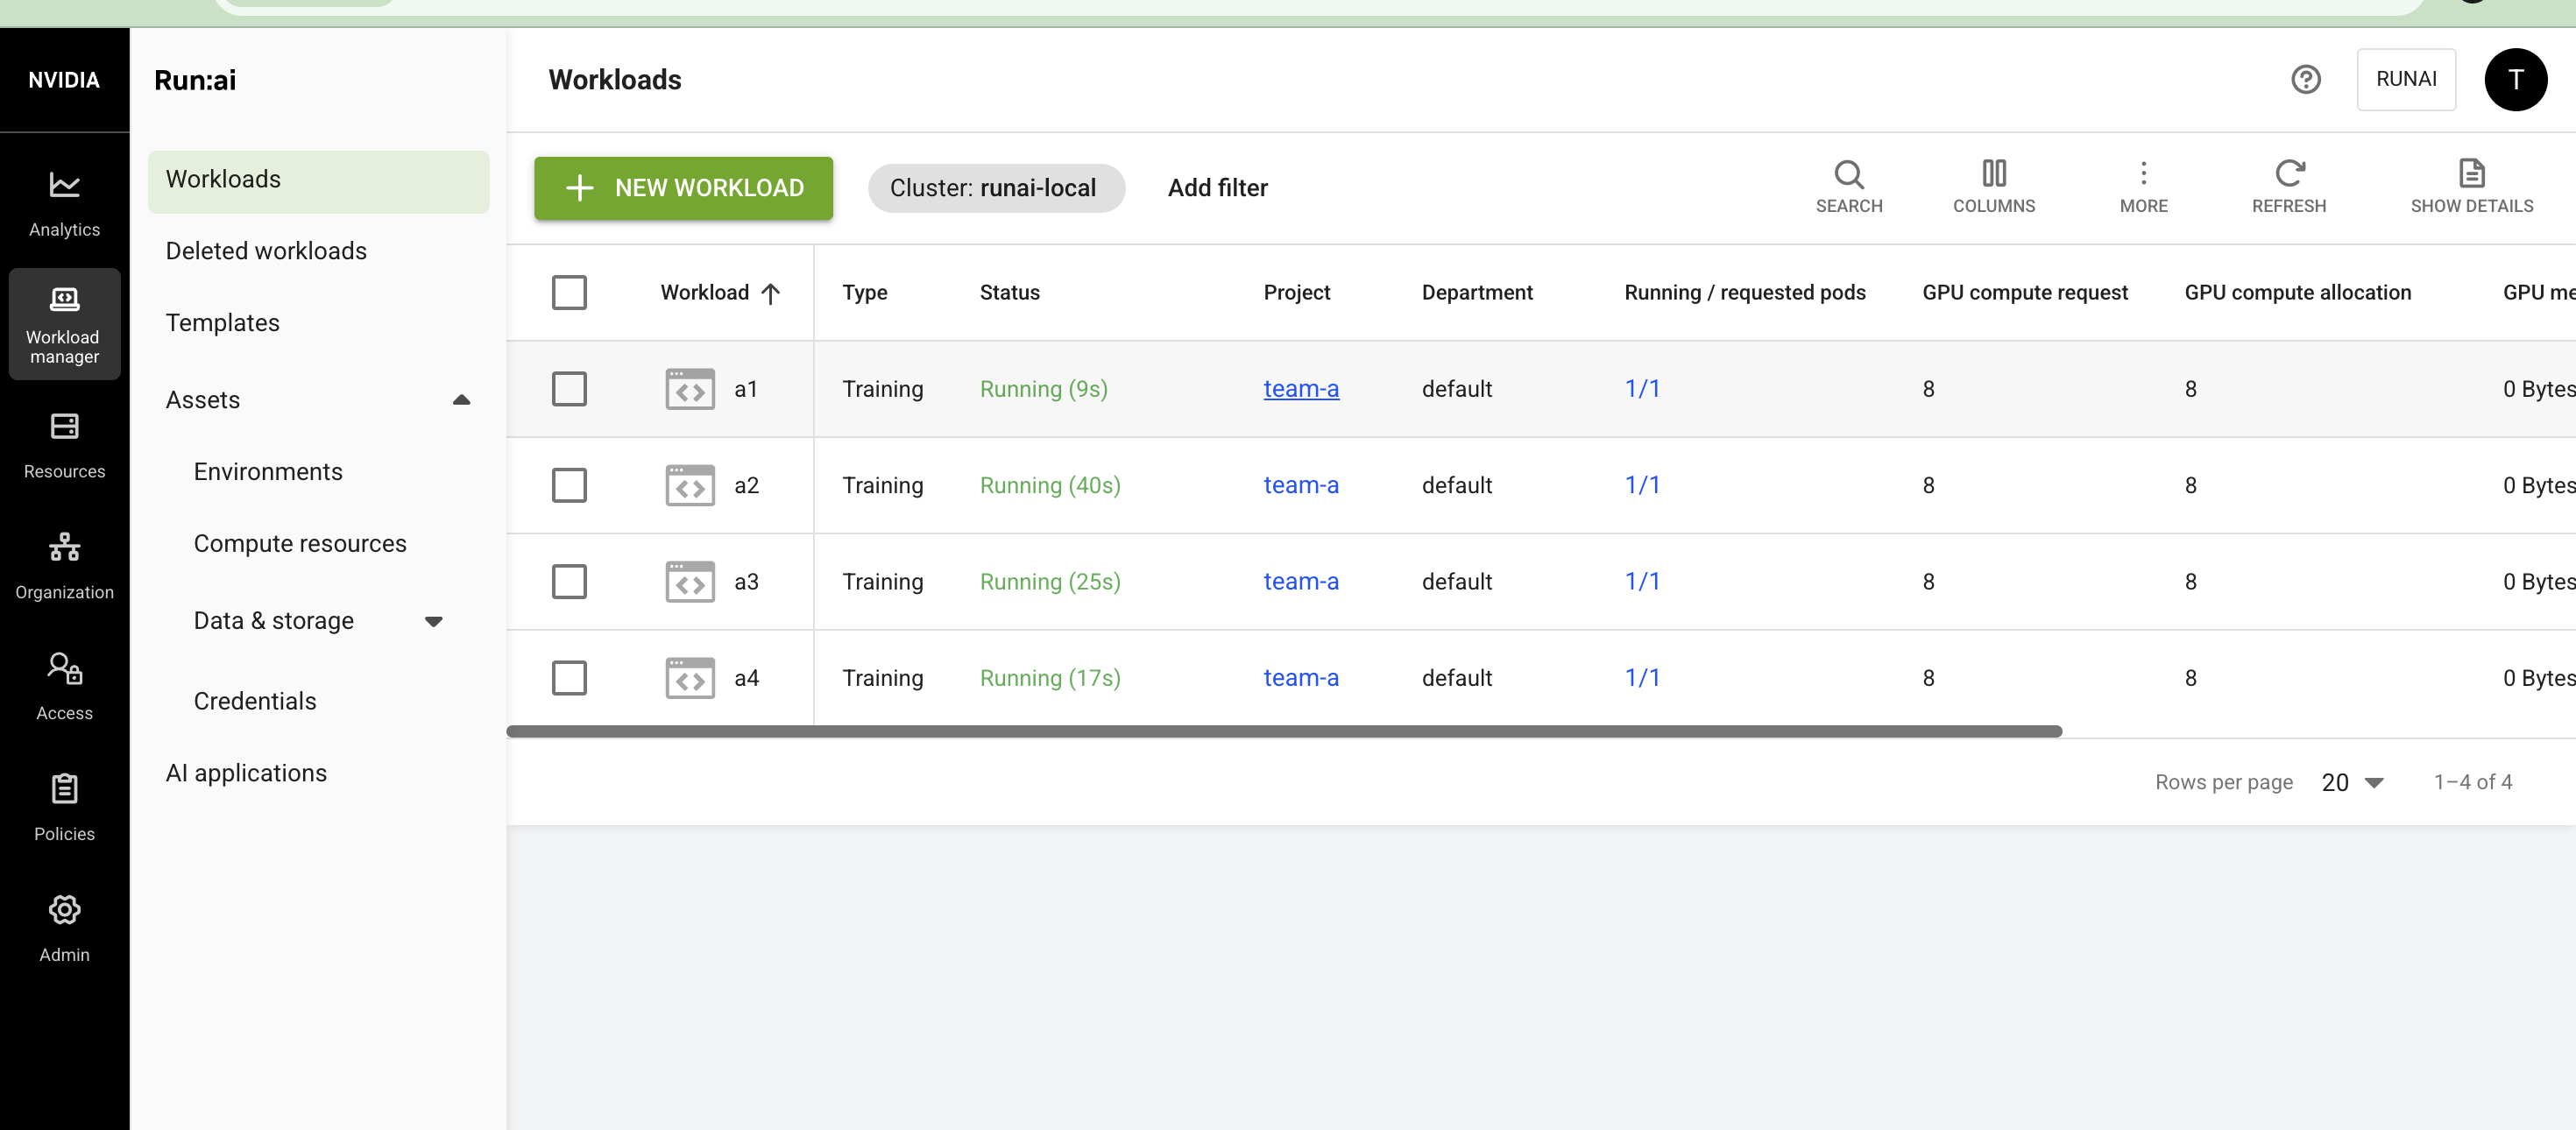
Task: Check the box for workload a3
Action: [x=569, y=582]
